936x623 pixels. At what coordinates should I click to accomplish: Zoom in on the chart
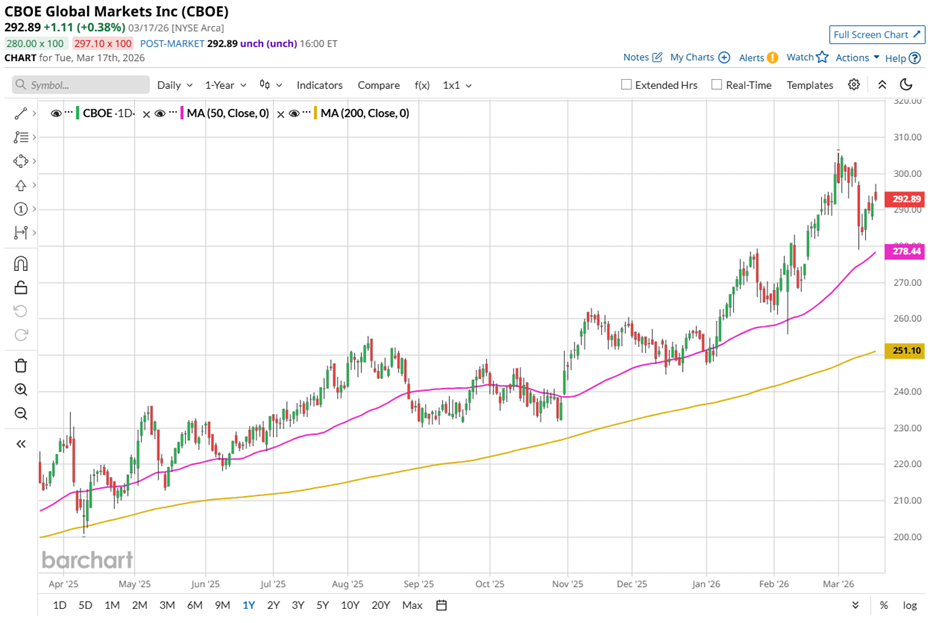pyautogui.click(x=21, y=390)
